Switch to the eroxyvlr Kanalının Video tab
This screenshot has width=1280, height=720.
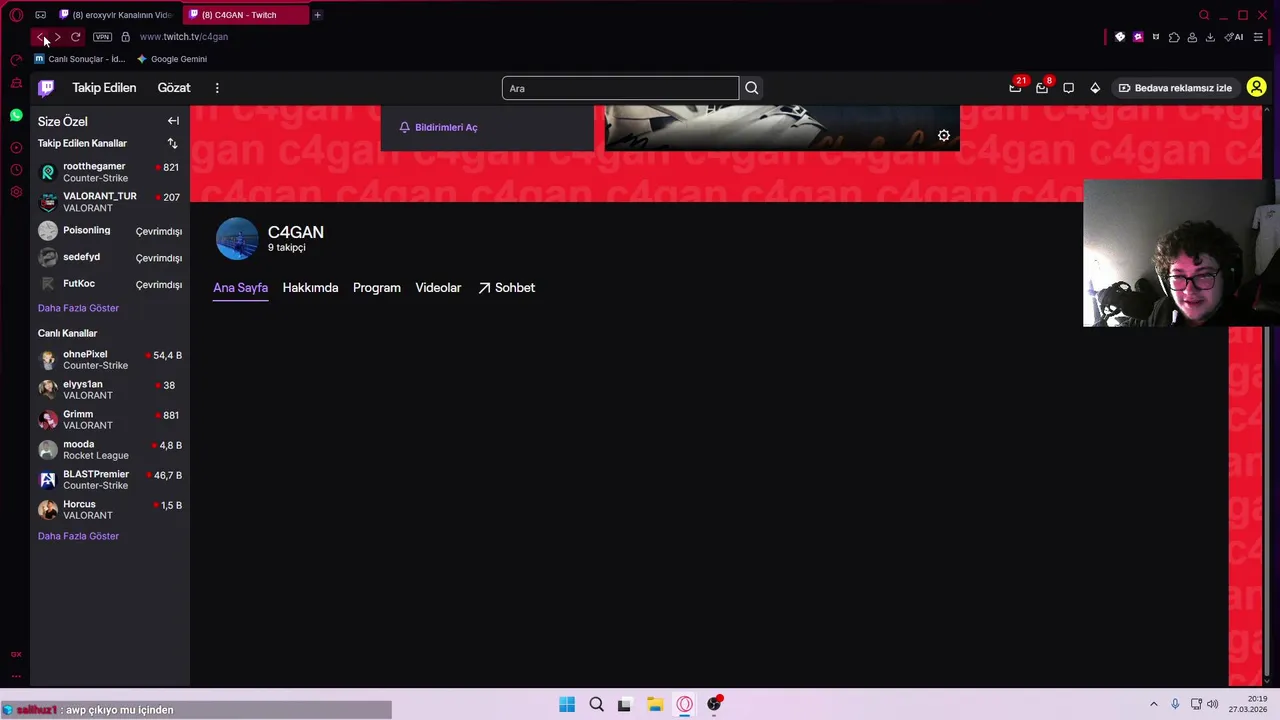coord(115,15)
